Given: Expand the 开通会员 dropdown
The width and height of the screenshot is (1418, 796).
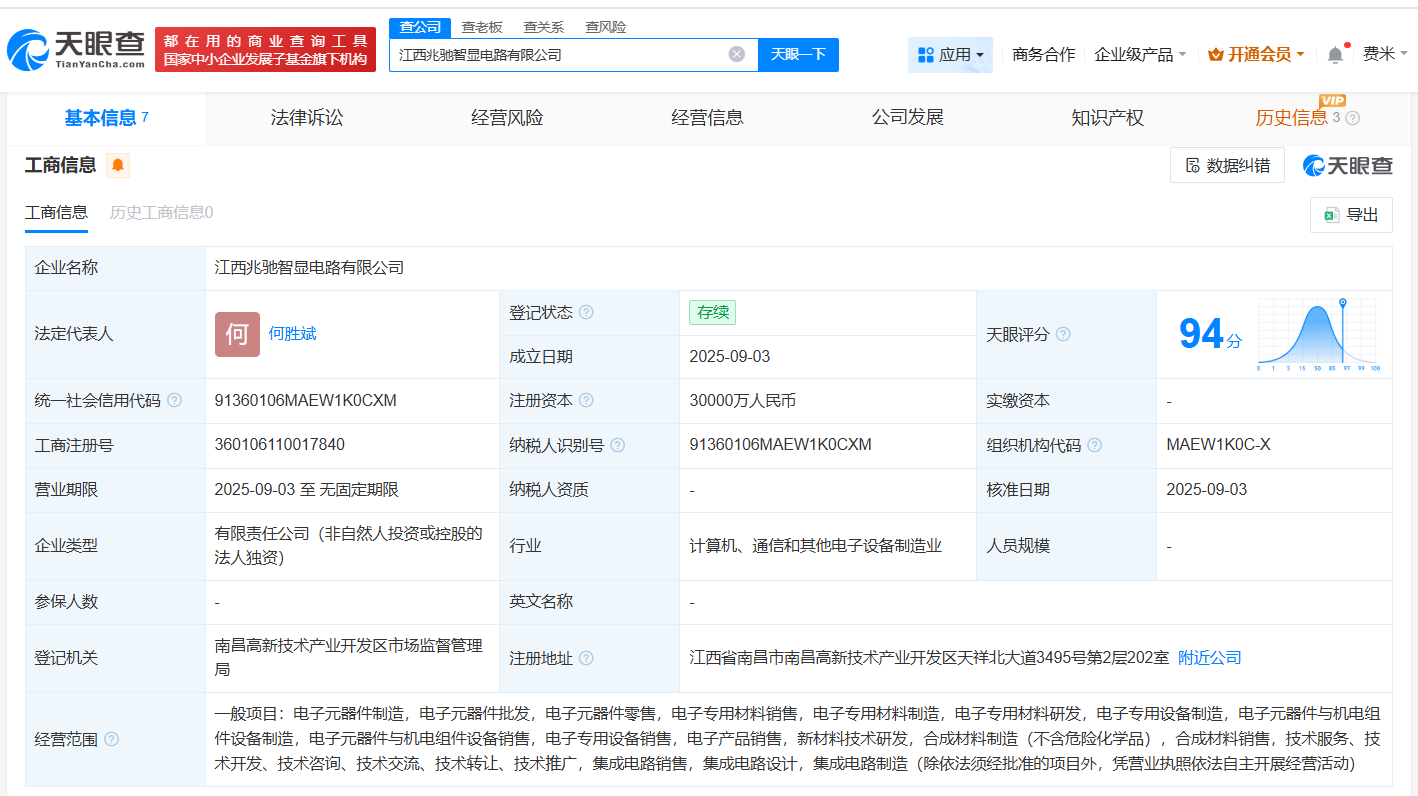Looking at the screenshot, I should (1256, 55).
